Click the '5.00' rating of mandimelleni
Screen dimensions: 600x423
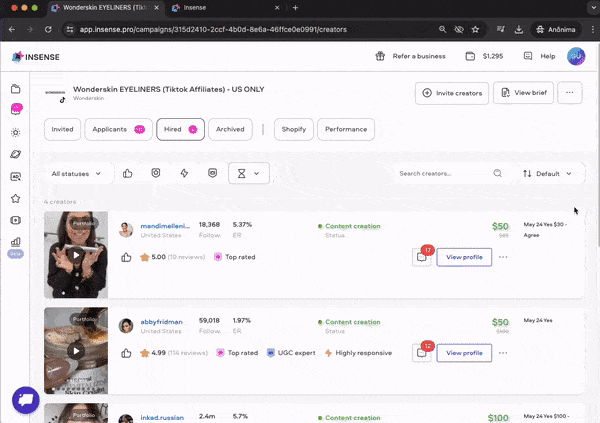158,257
